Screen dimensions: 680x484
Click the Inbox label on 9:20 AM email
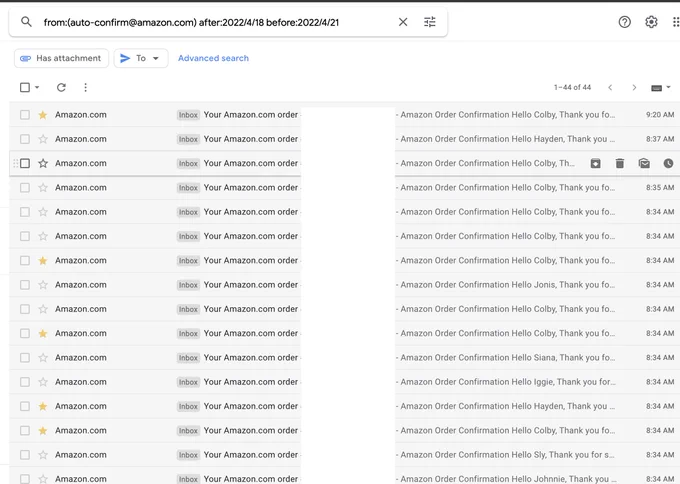188,115
